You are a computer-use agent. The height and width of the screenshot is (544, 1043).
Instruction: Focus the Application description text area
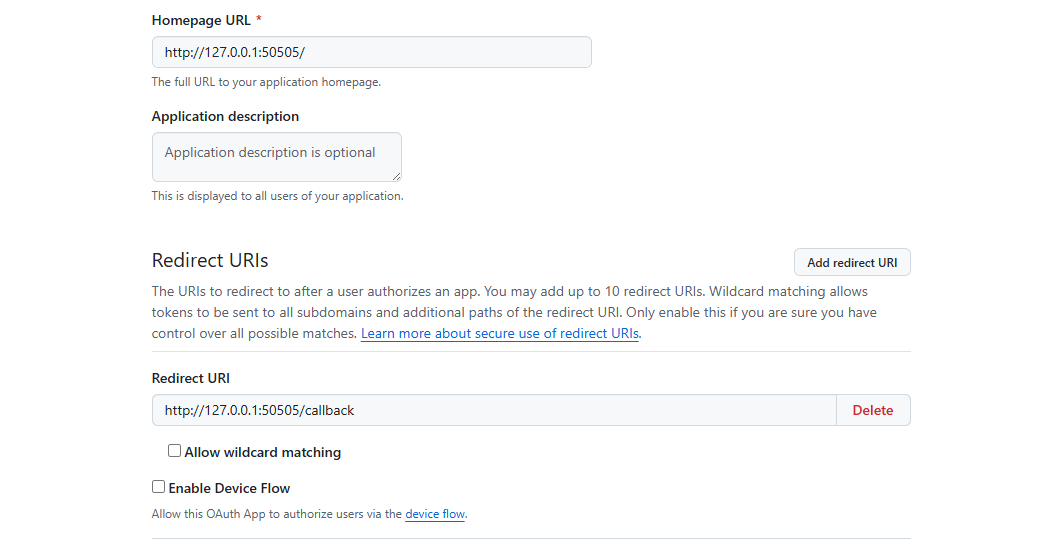click(277, 157)
